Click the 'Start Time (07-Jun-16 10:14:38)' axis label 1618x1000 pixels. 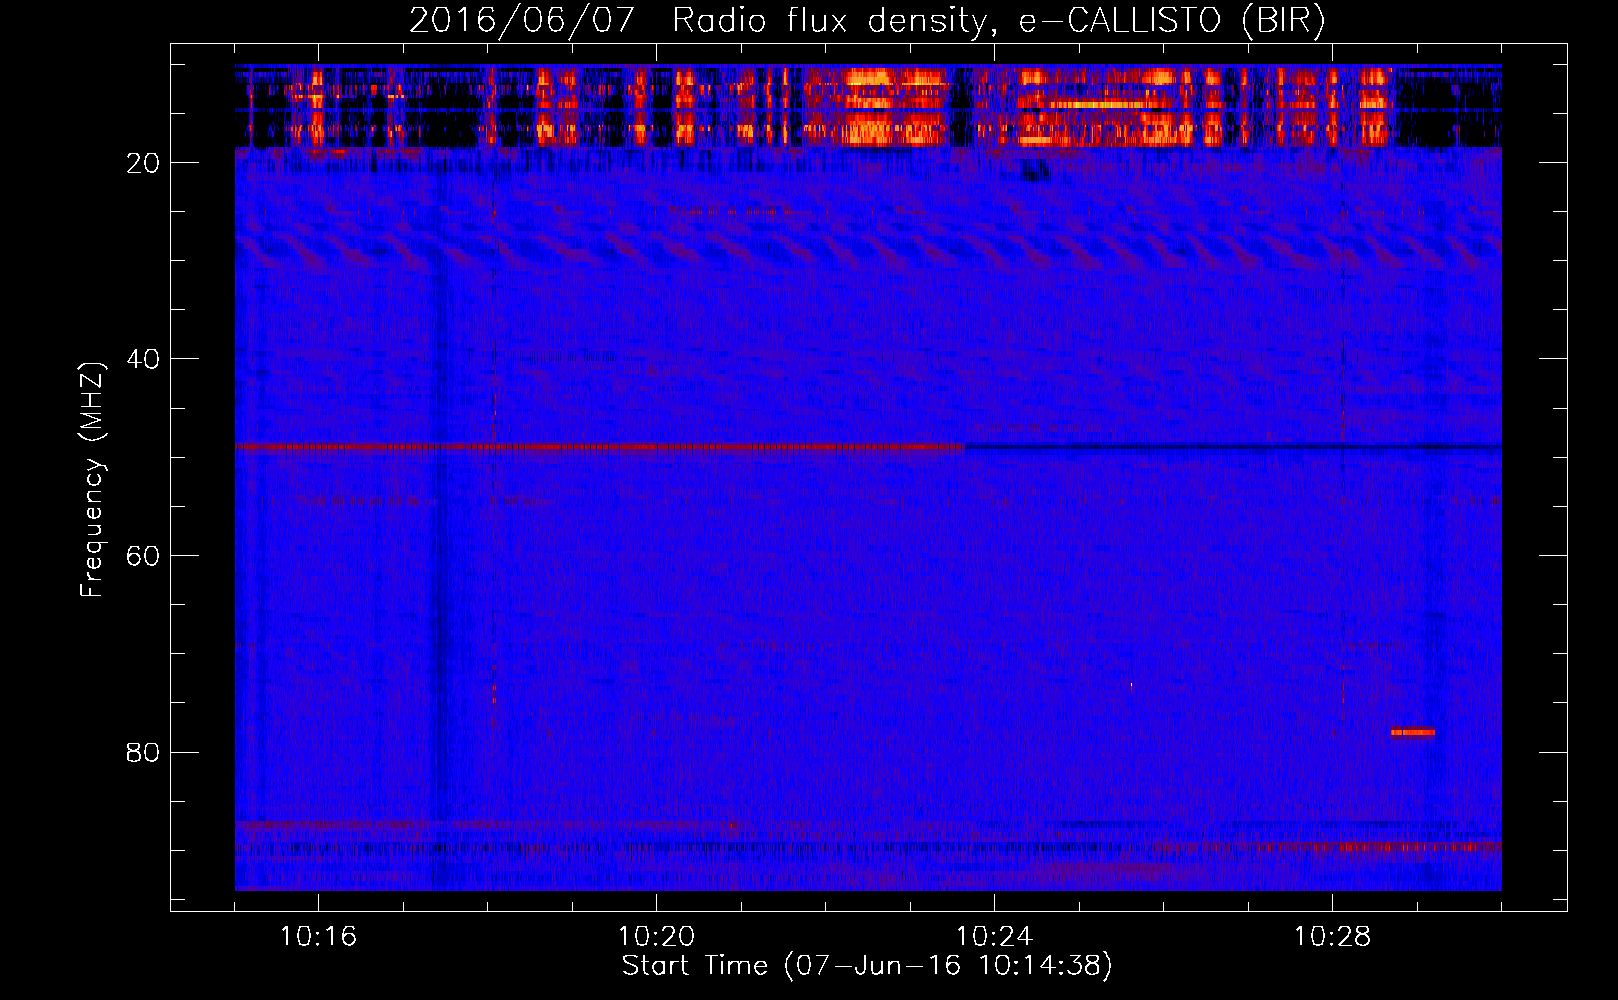(x=867, y=966)
